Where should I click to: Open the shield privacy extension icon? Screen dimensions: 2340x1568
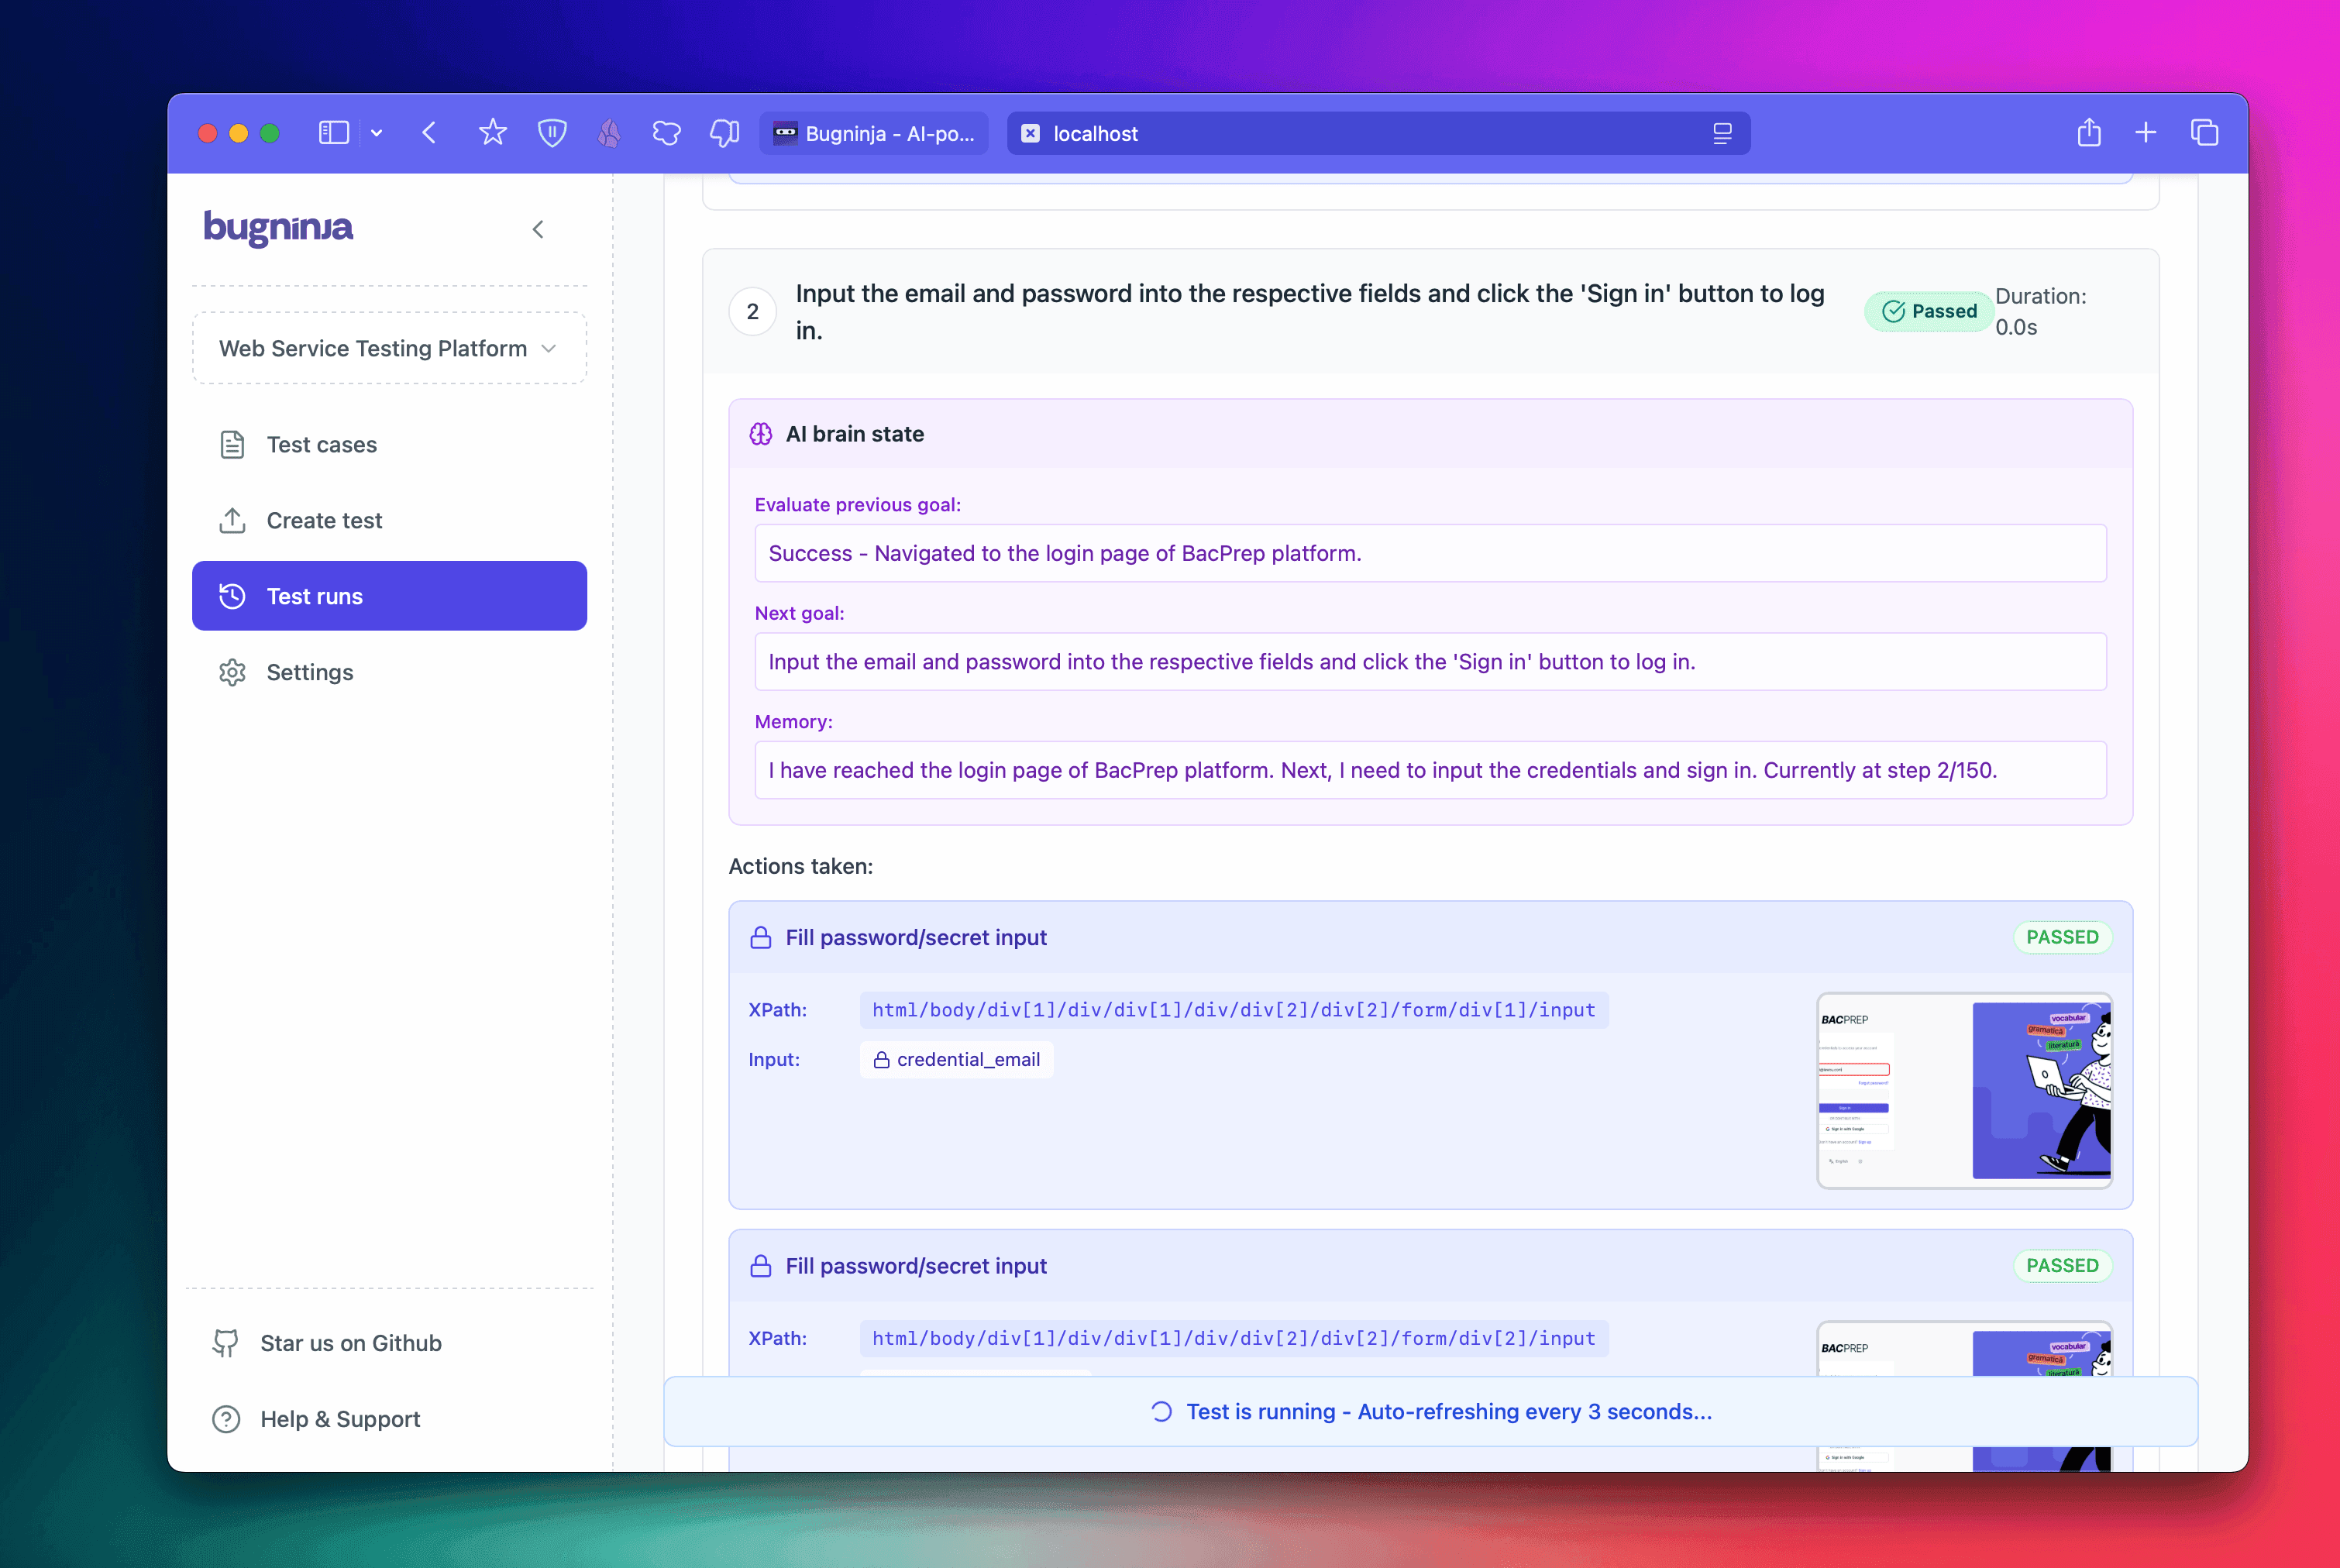552,133
